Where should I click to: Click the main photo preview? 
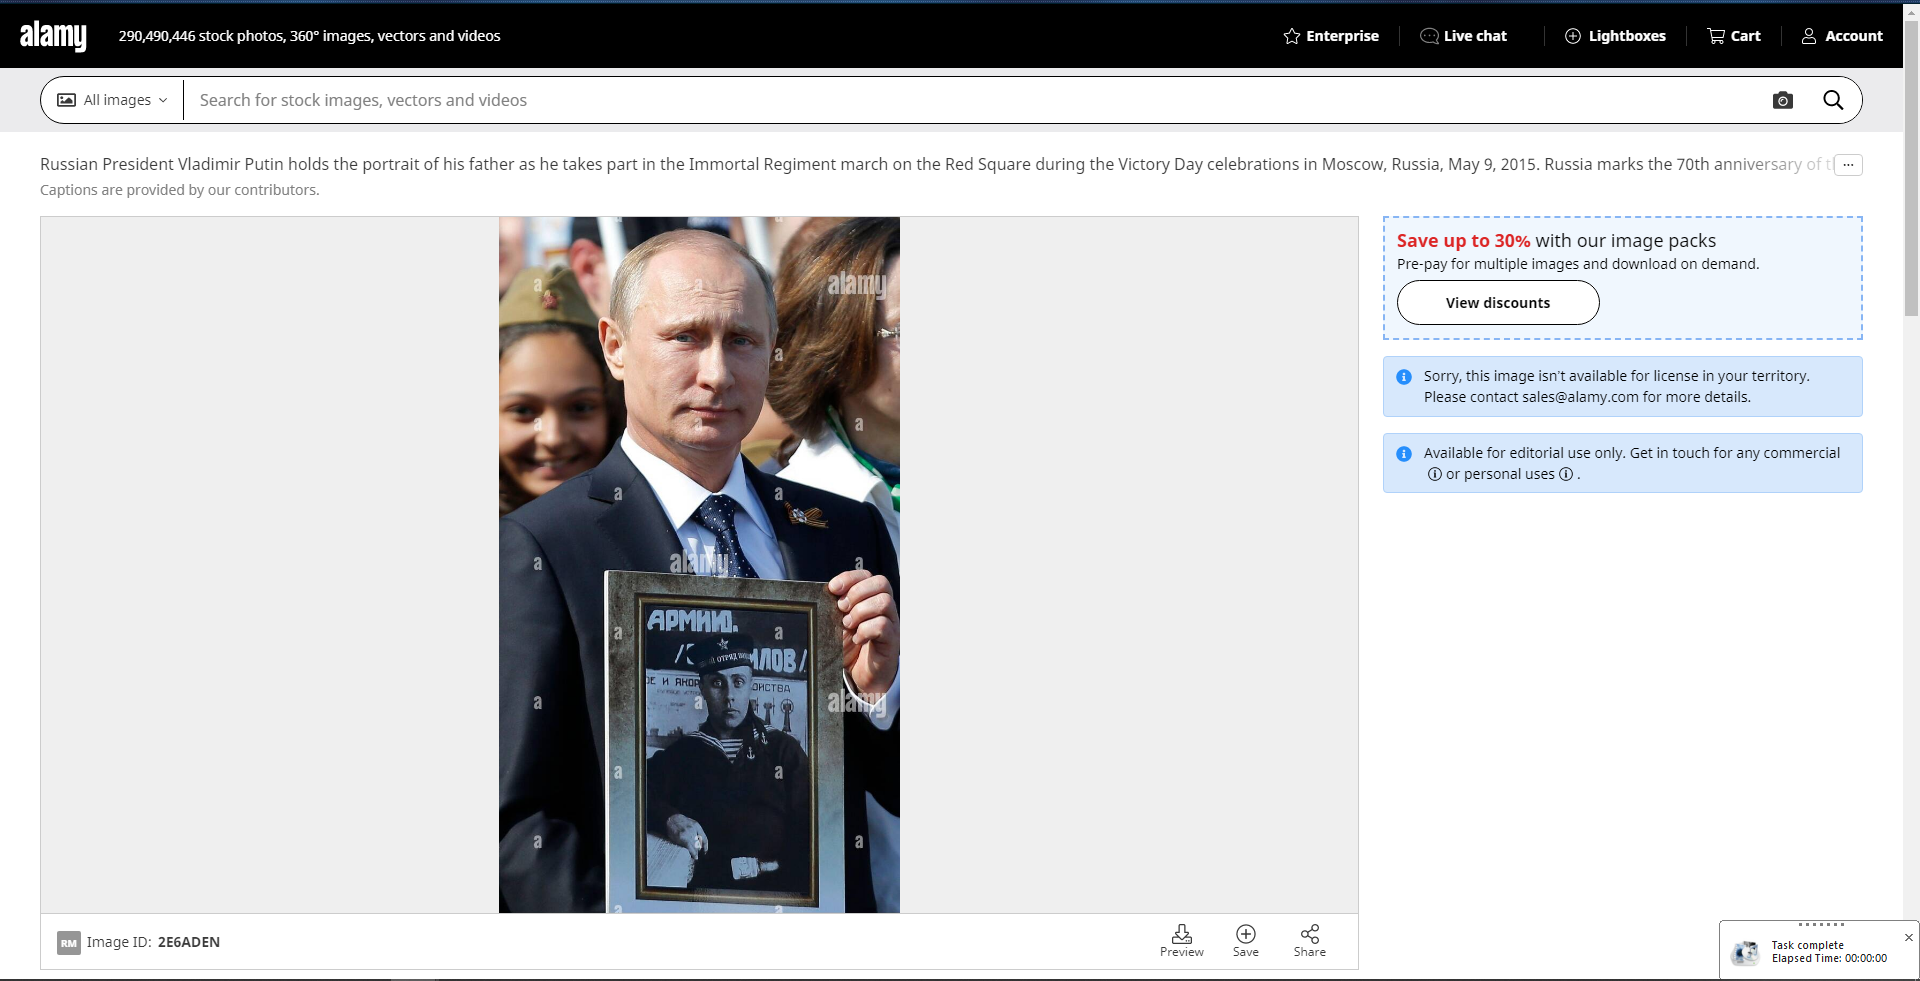pos(699,565)
